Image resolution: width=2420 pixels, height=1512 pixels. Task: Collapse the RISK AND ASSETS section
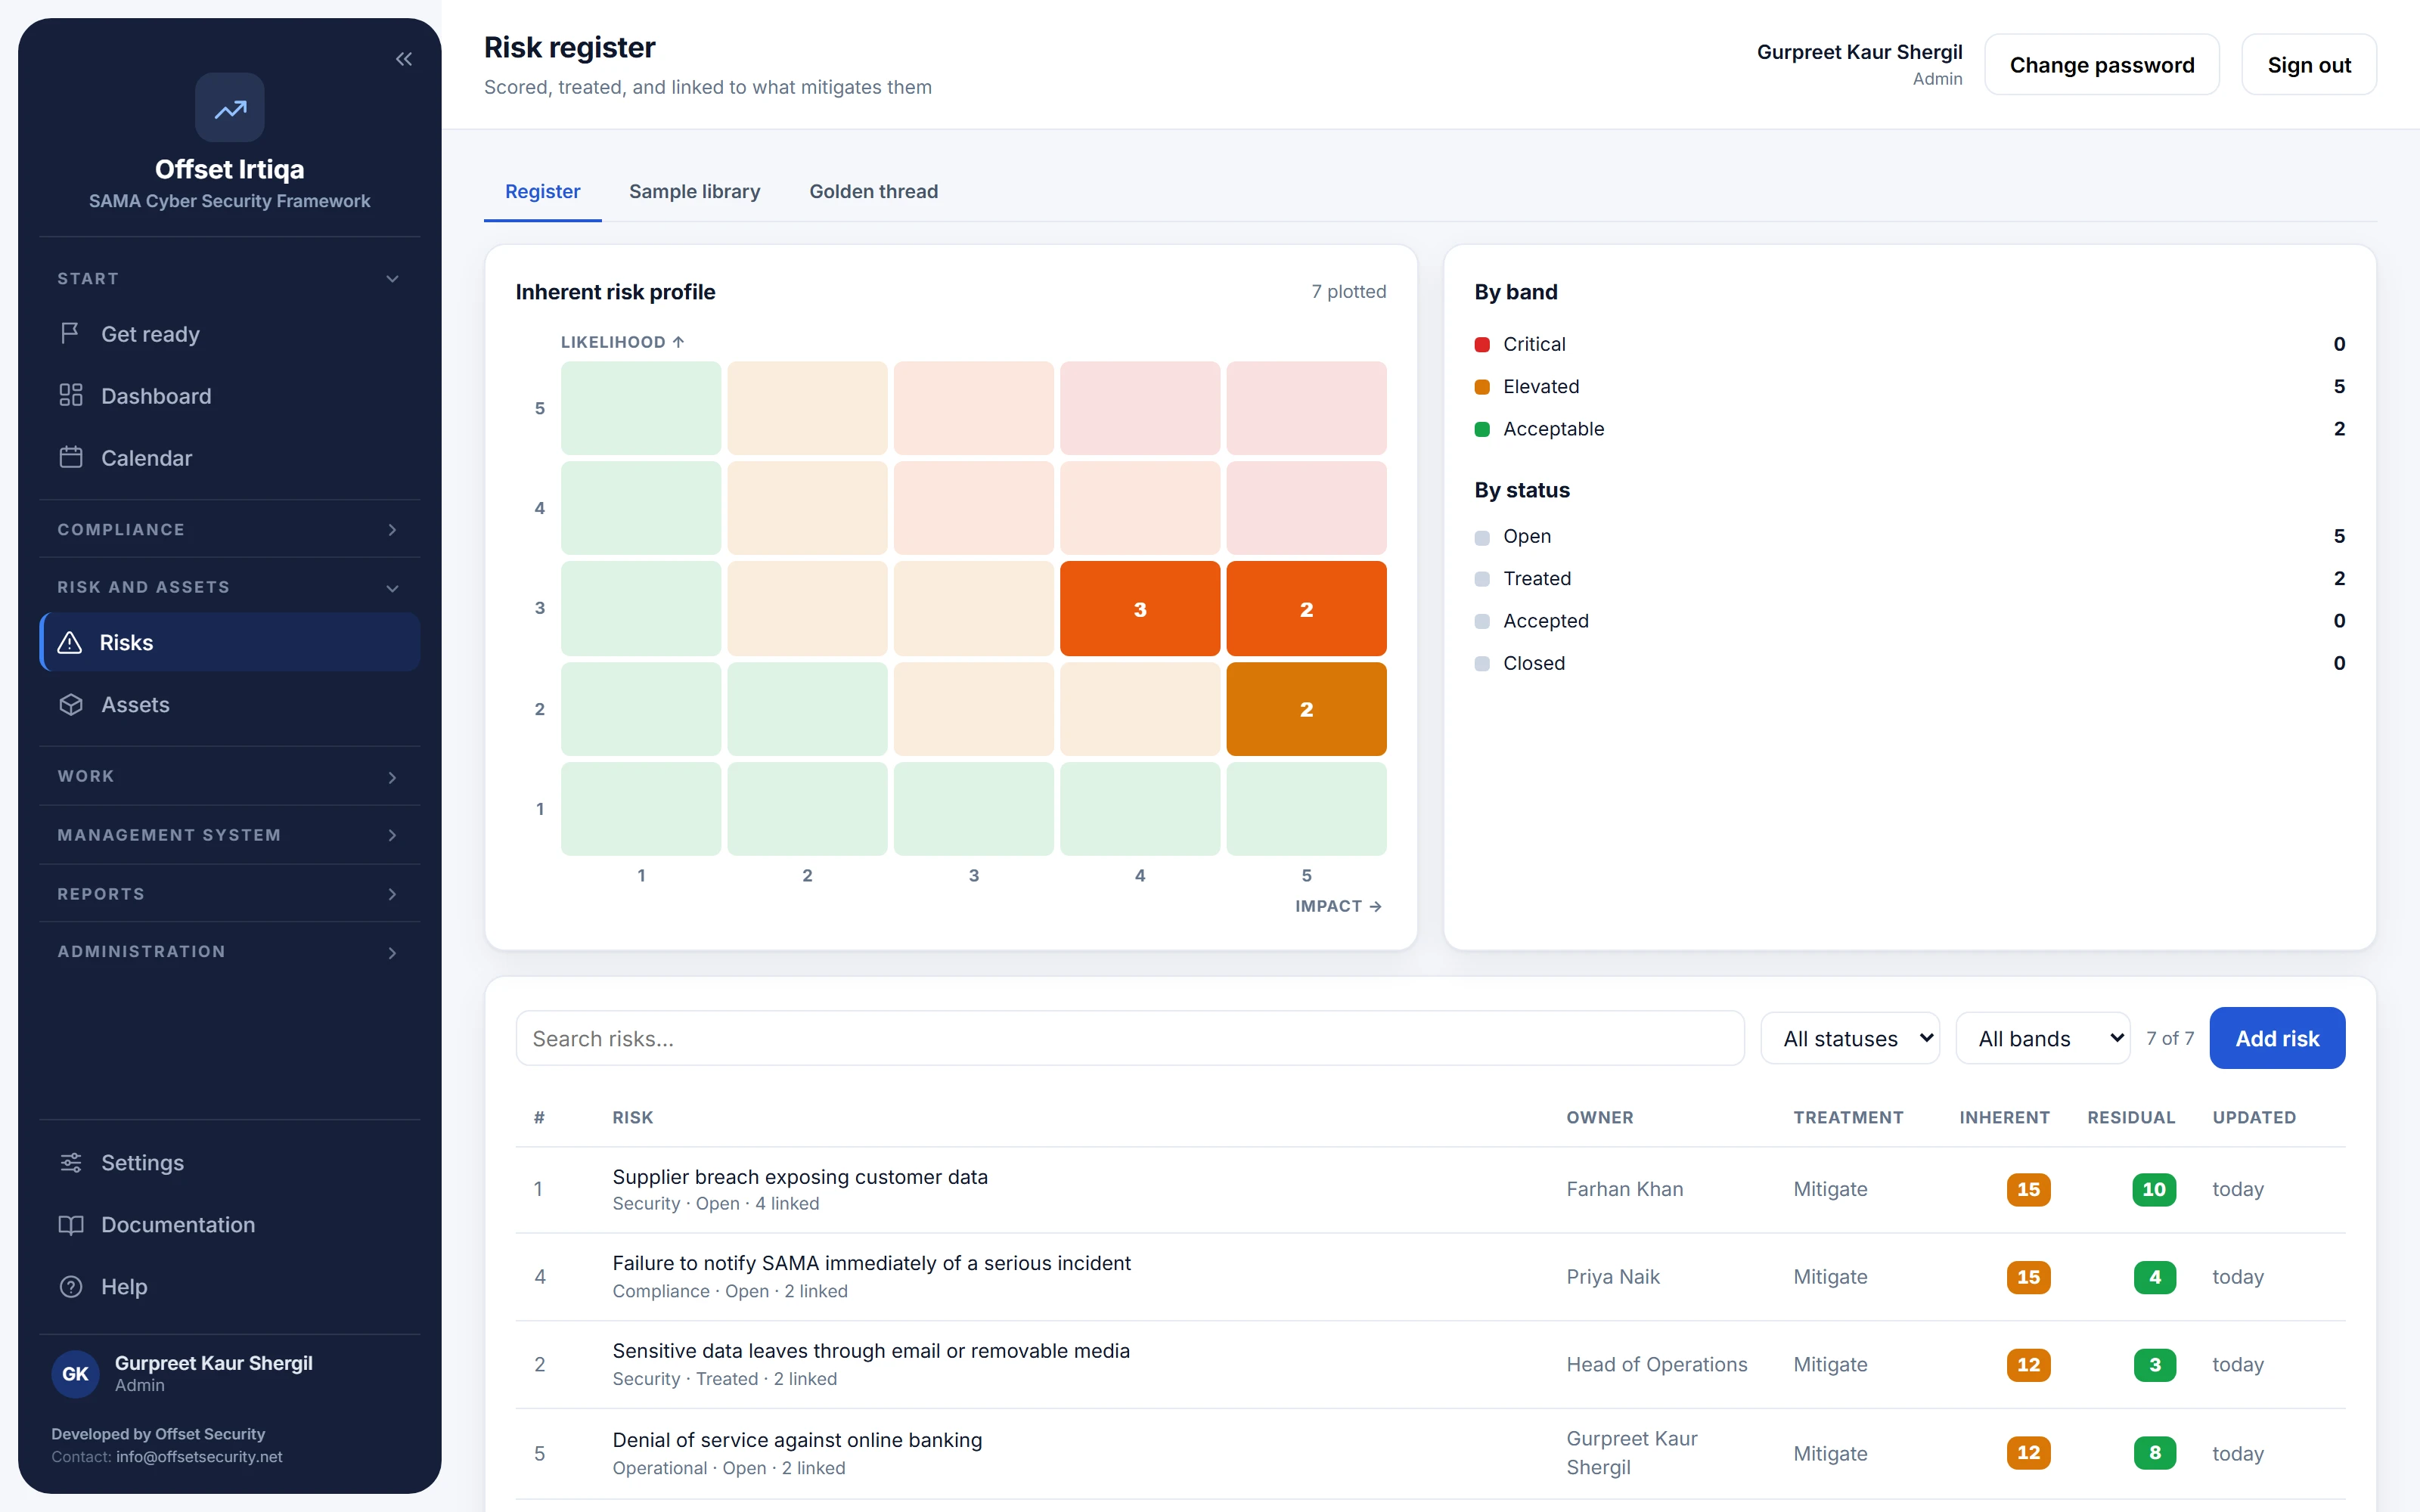click(x=229, y=587)
